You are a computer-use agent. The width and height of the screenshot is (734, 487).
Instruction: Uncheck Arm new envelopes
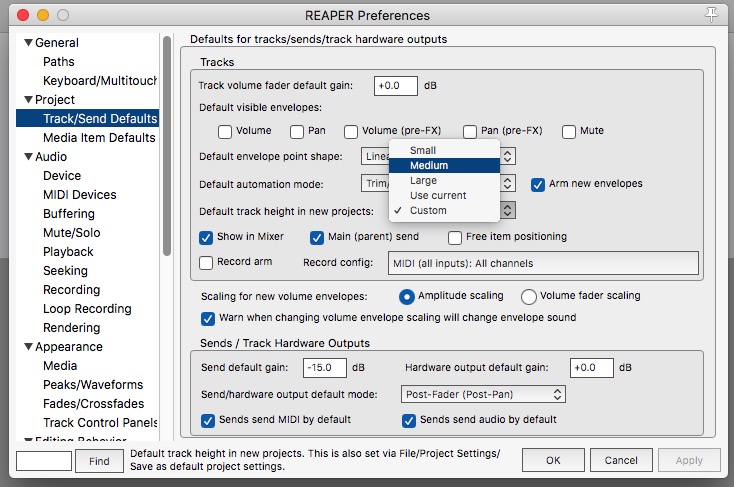(x=538, y=184)
